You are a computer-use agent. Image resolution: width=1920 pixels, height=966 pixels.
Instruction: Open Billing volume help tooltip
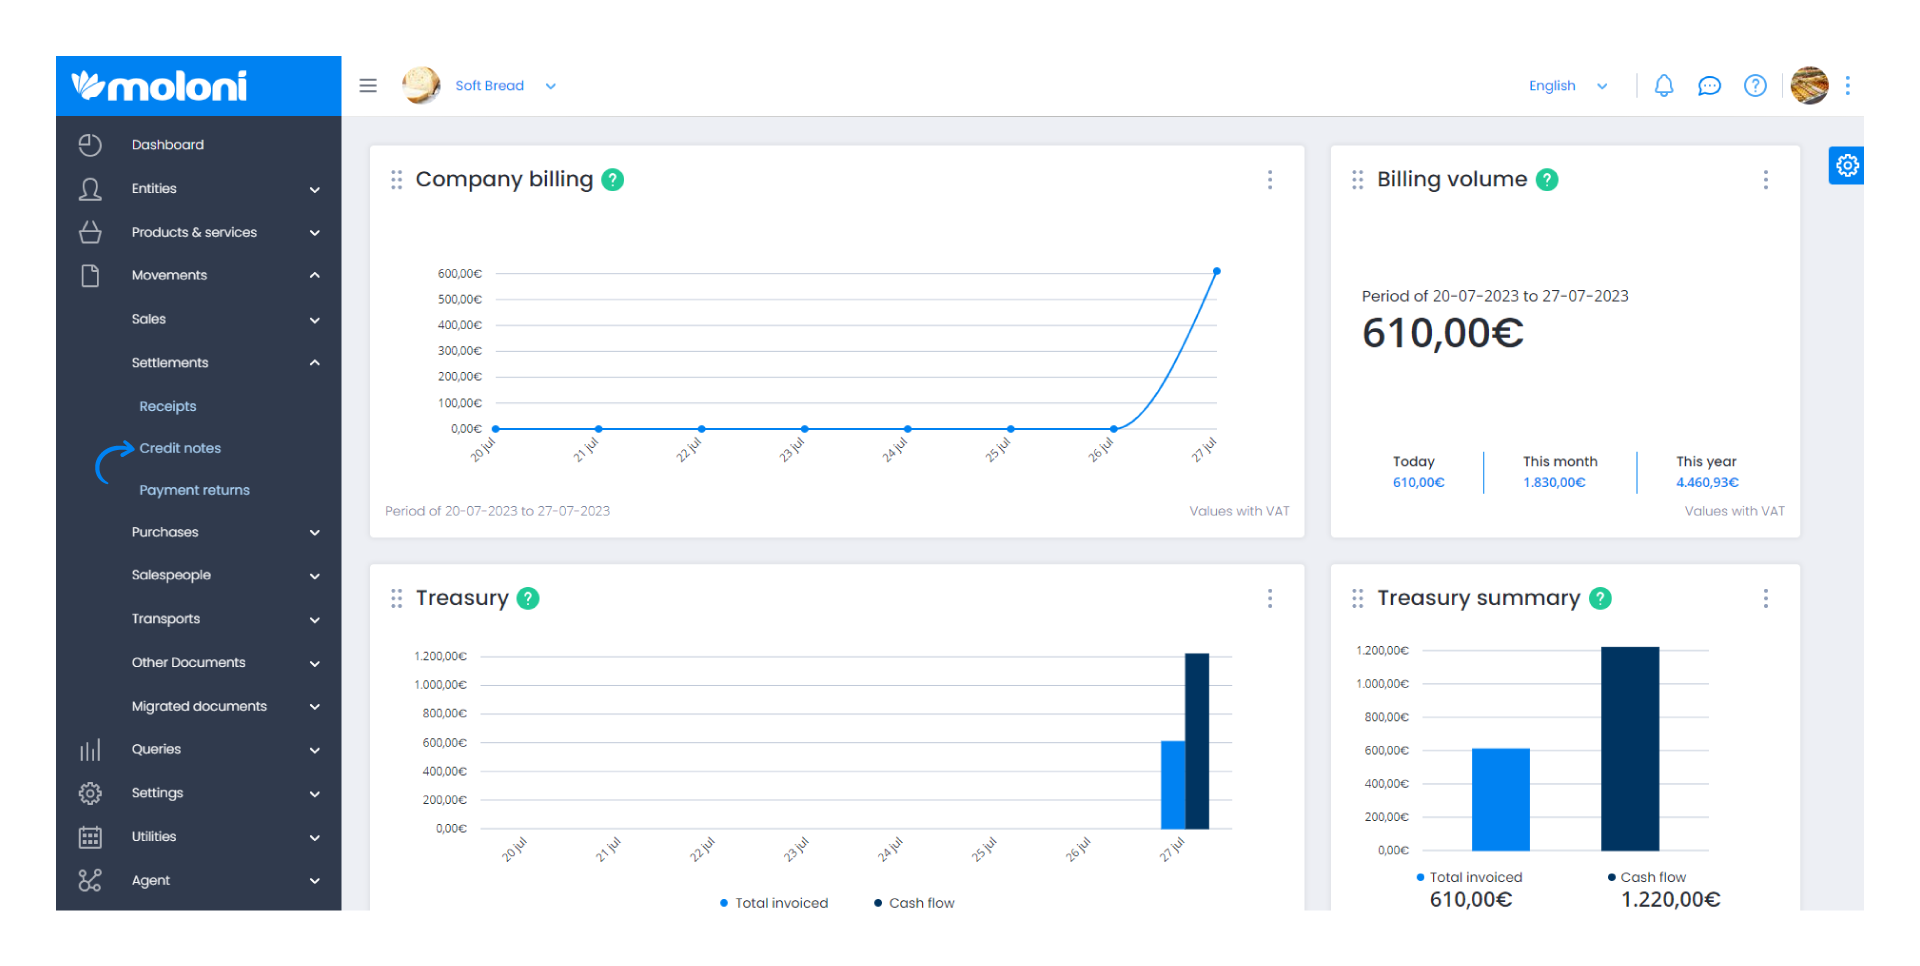[1547, 180]
